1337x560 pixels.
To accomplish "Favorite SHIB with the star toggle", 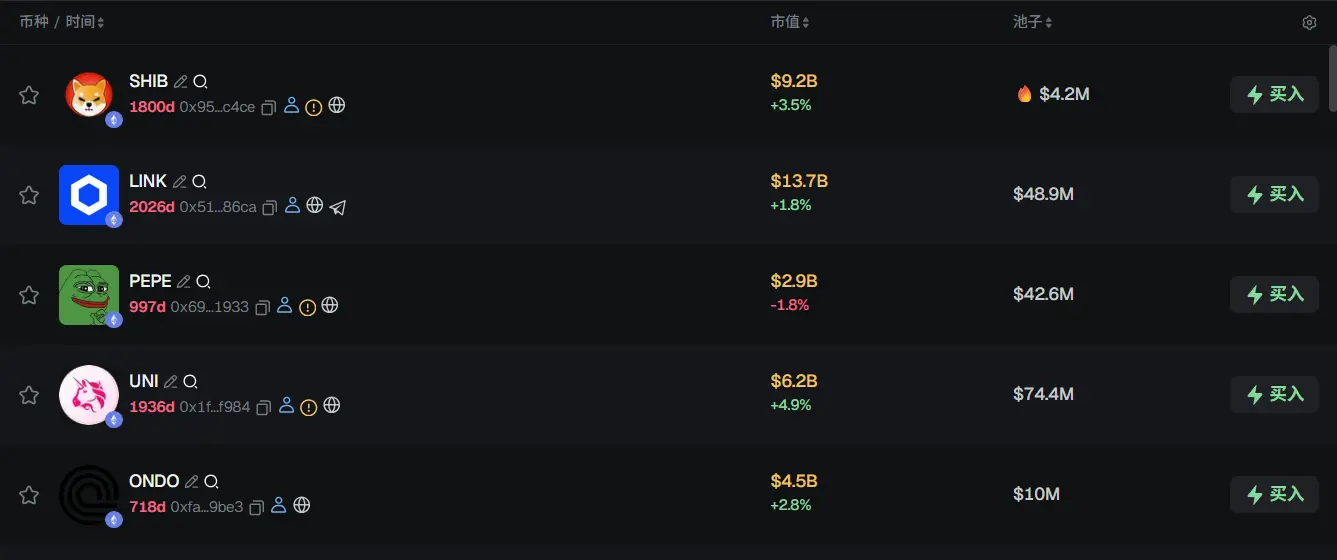I will click(x=29, y=95).
